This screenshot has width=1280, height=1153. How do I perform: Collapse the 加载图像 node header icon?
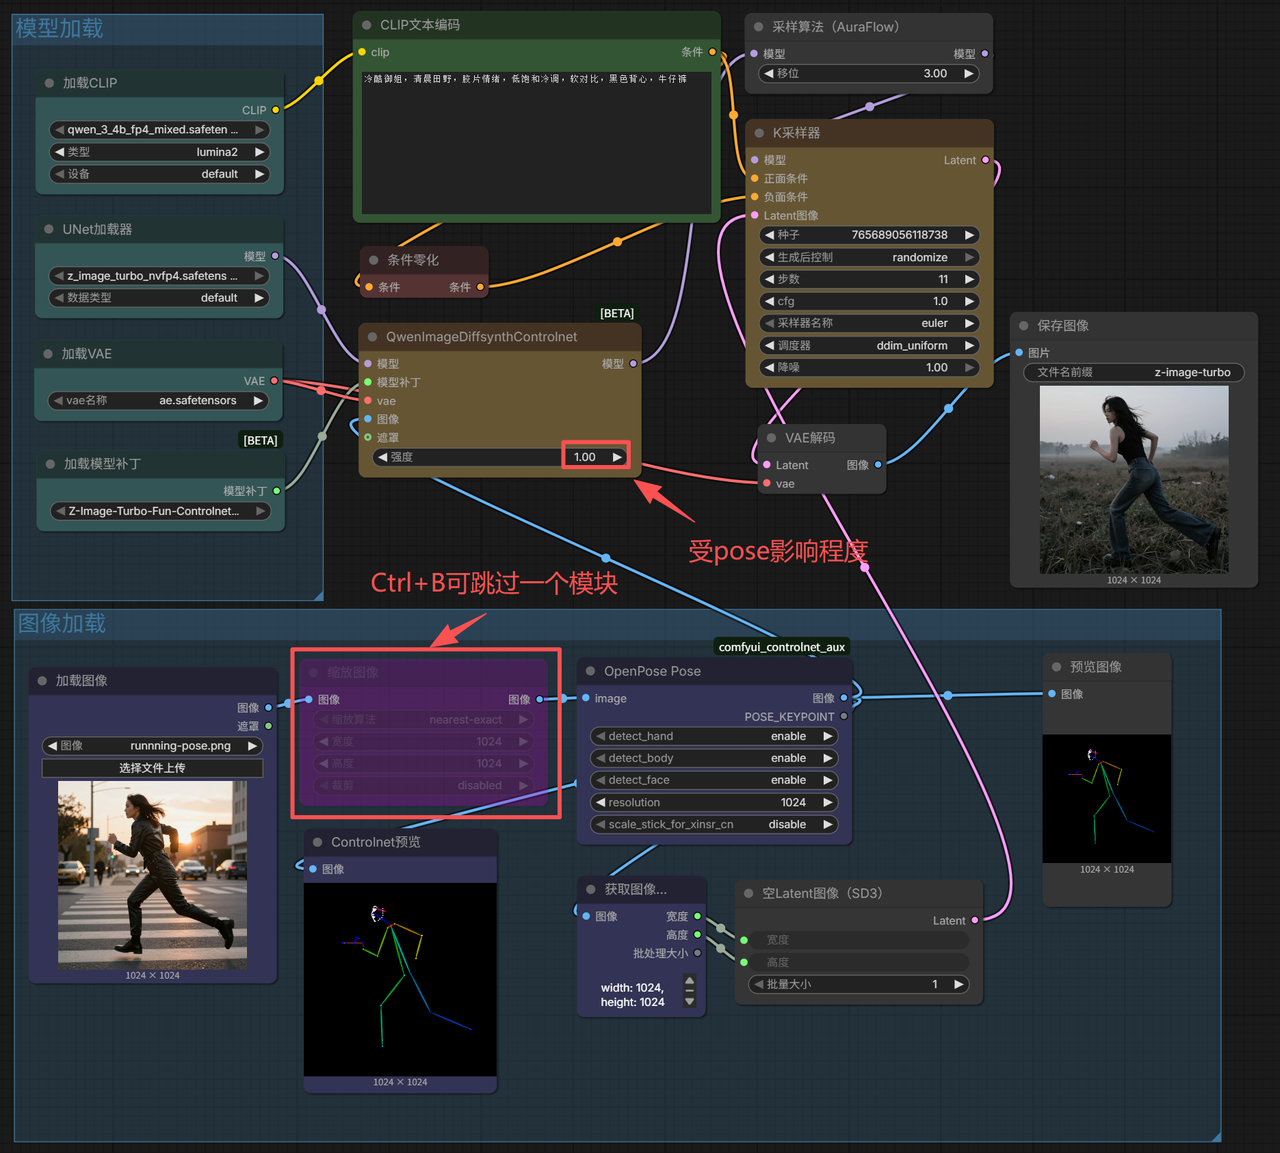click(40, 680)
